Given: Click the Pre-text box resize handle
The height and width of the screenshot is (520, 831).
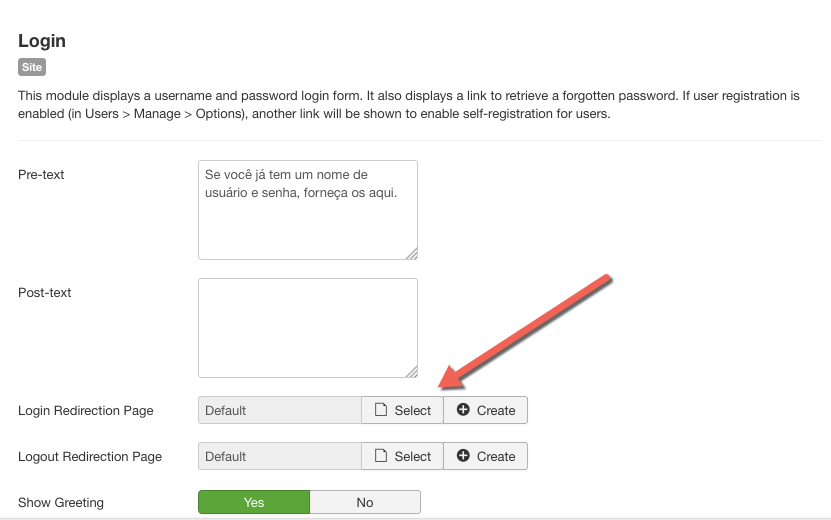Looking at the screenshot, I should (411, 253).
